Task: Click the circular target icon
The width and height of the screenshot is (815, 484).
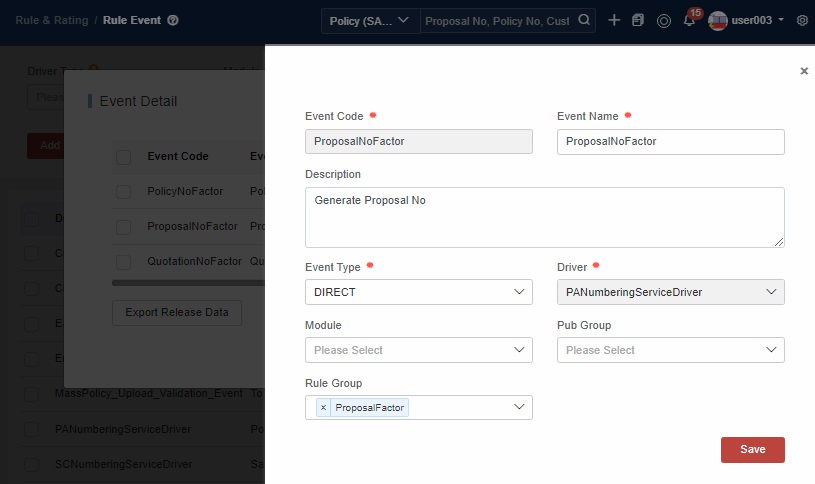Action: [x=663, y=20]
